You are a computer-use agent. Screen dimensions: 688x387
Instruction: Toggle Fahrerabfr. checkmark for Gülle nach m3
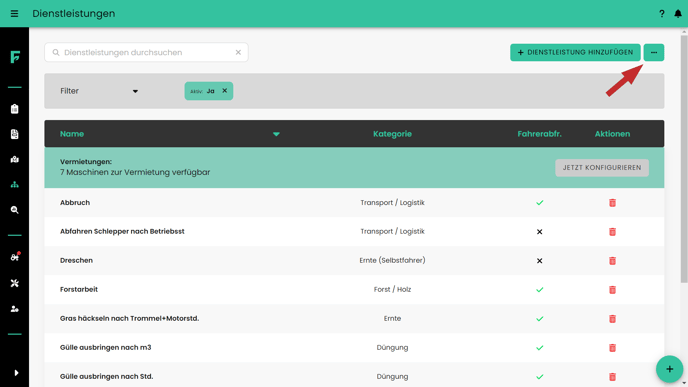(540, 348)
